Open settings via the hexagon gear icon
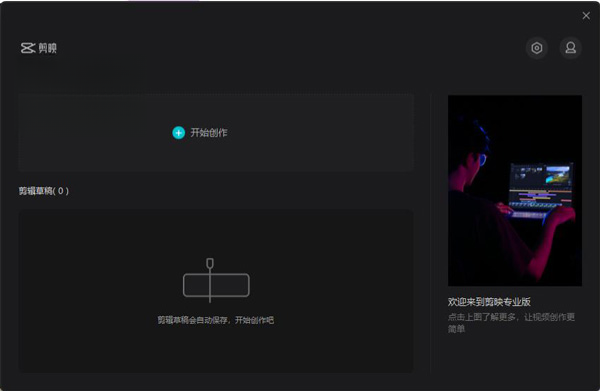Screen dimensions: 600x391 (x=536, y=48)
